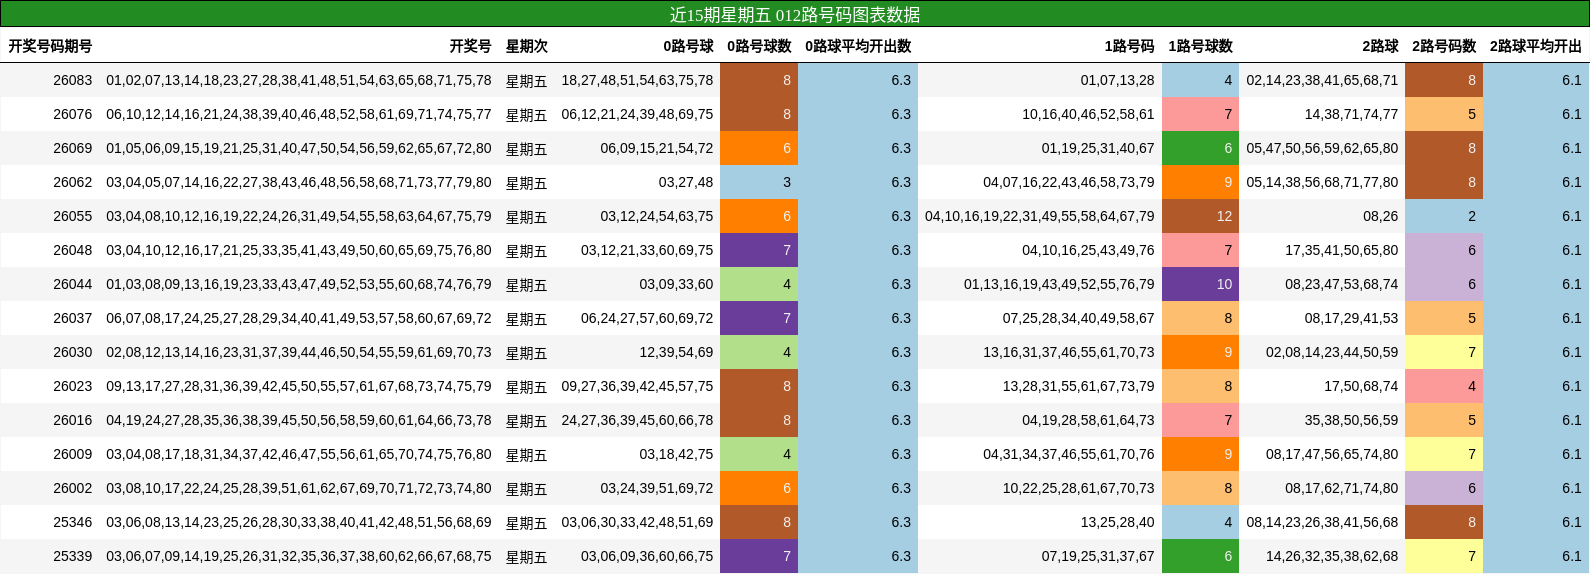The image size is (1590, 574).
Task: Select period number 26016
Action: 72,420
